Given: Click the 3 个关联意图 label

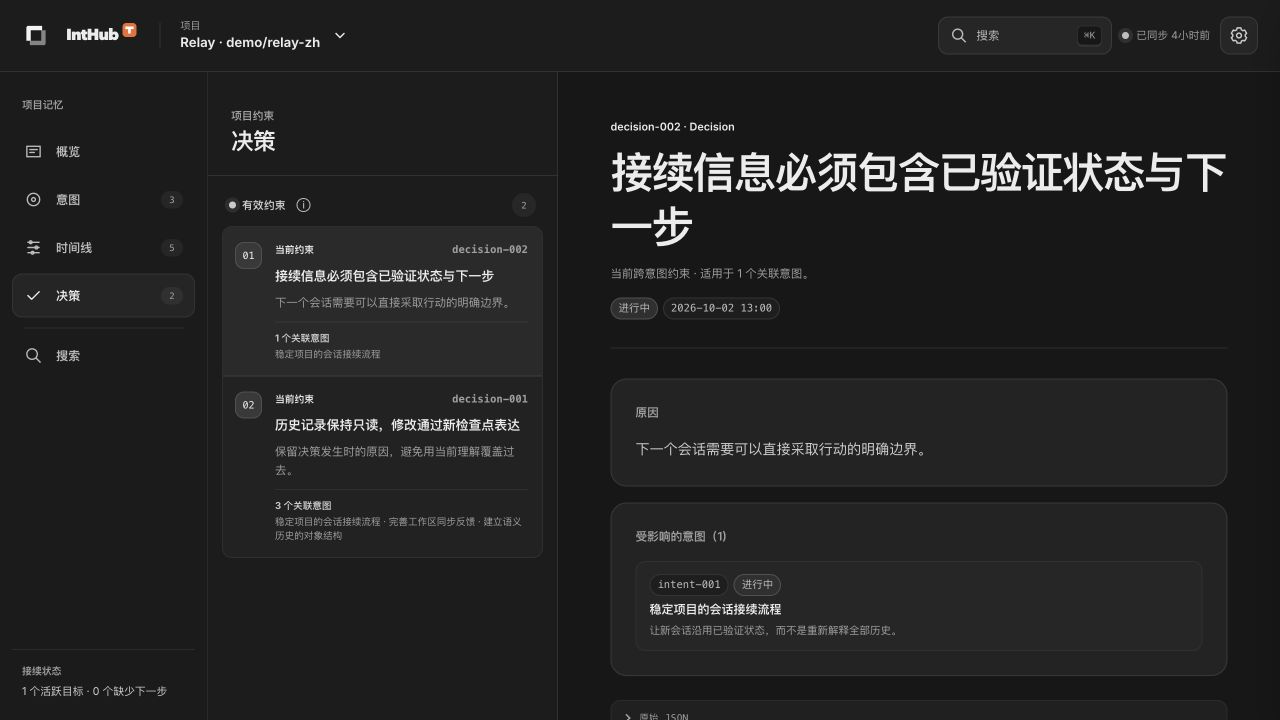Looking at the screenshot, I should pyautogui.click(x=303, y=505).
